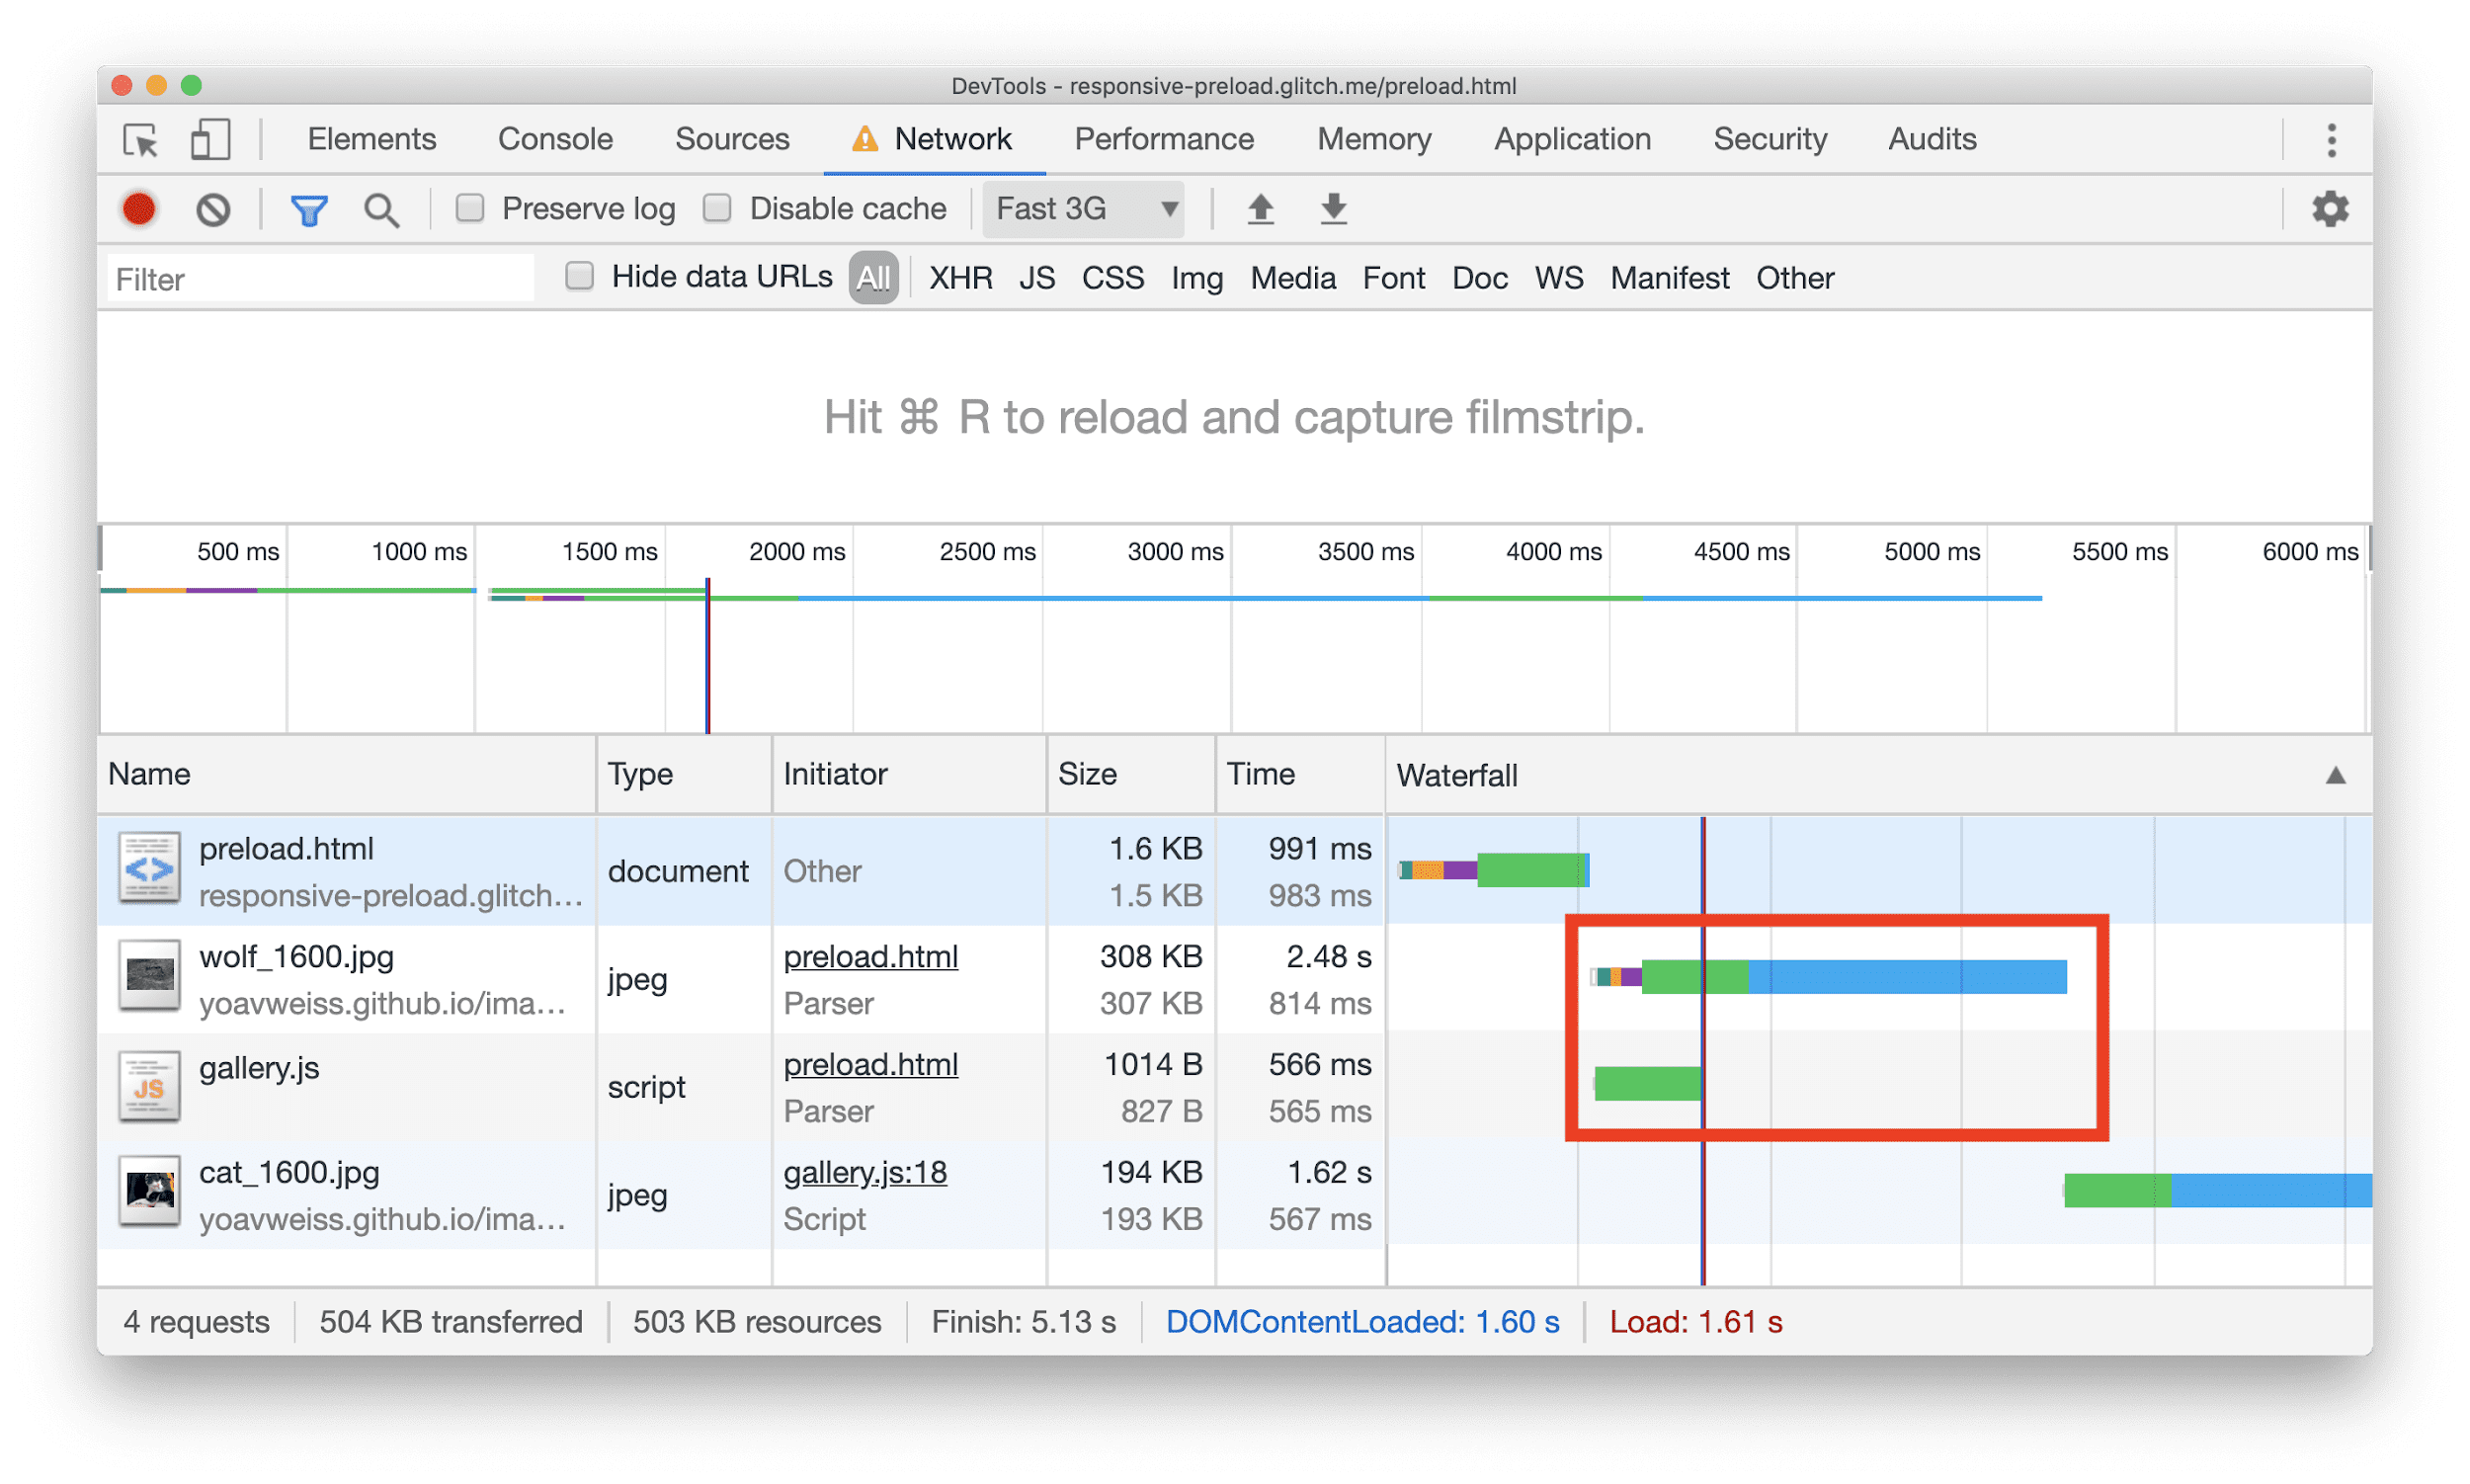Select the wolf_1600.jpg thumbnail
The height and width of the screenshot is (1484, 2470).
coord(148,977)
